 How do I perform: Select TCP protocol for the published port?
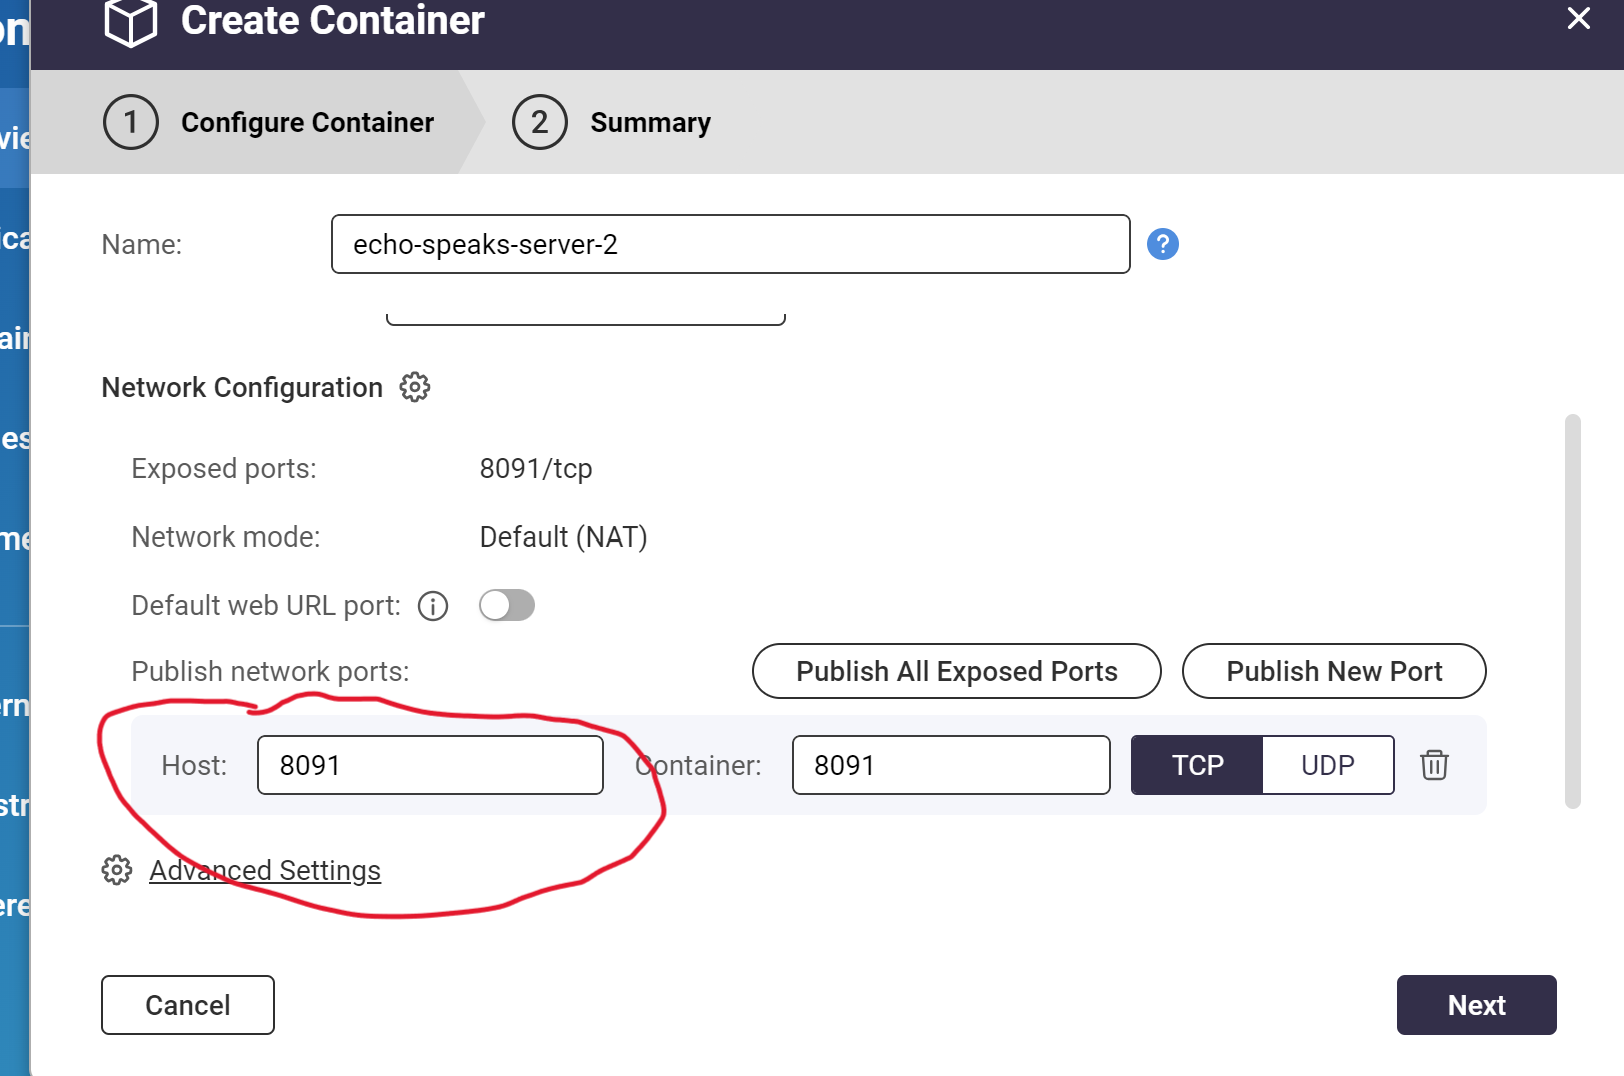tap(1197, 765)
